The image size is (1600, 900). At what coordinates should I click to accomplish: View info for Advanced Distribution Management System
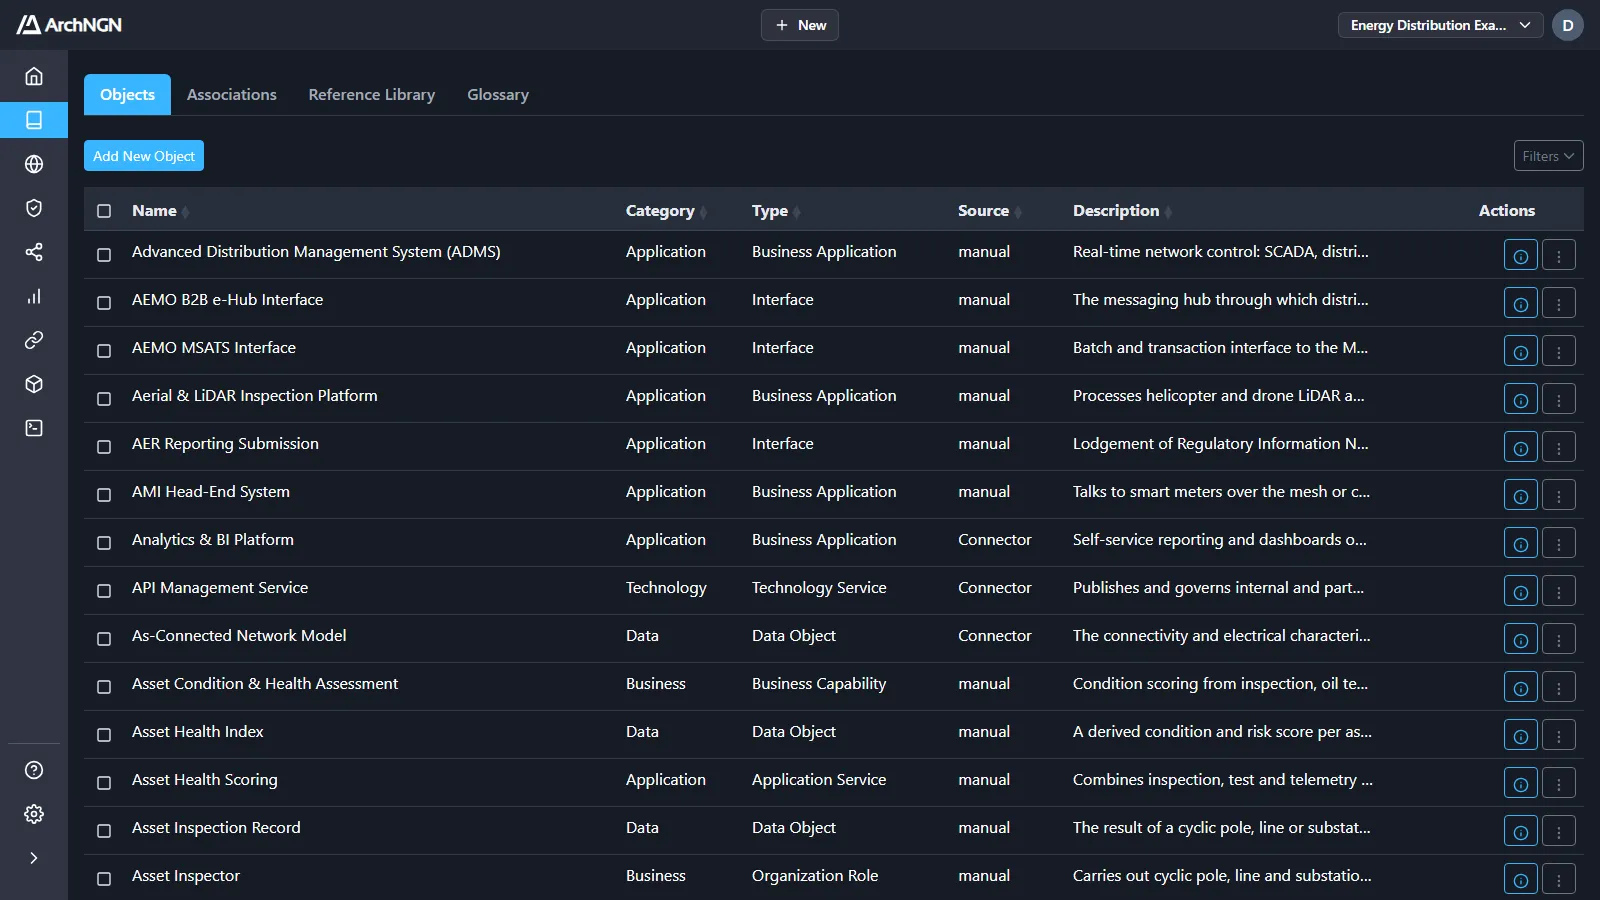tap(1520, 255)
